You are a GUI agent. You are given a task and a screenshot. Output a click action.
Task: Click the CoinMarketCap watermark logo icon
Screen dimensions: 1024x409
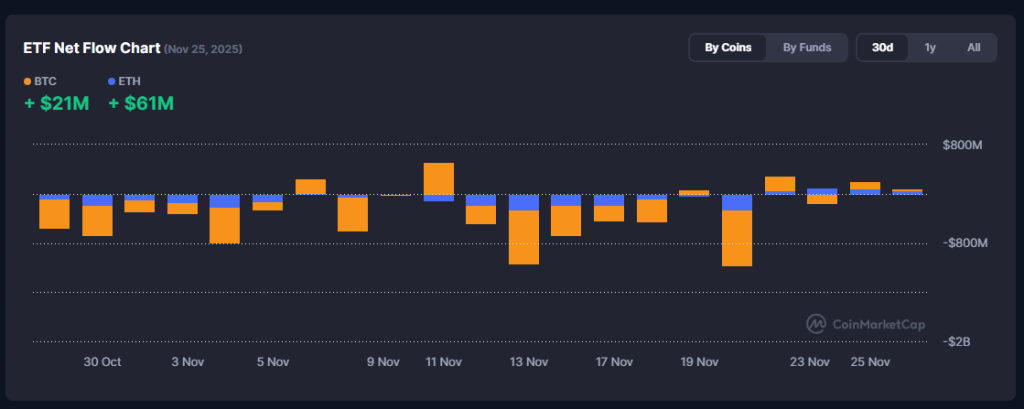tap(816, 324)
